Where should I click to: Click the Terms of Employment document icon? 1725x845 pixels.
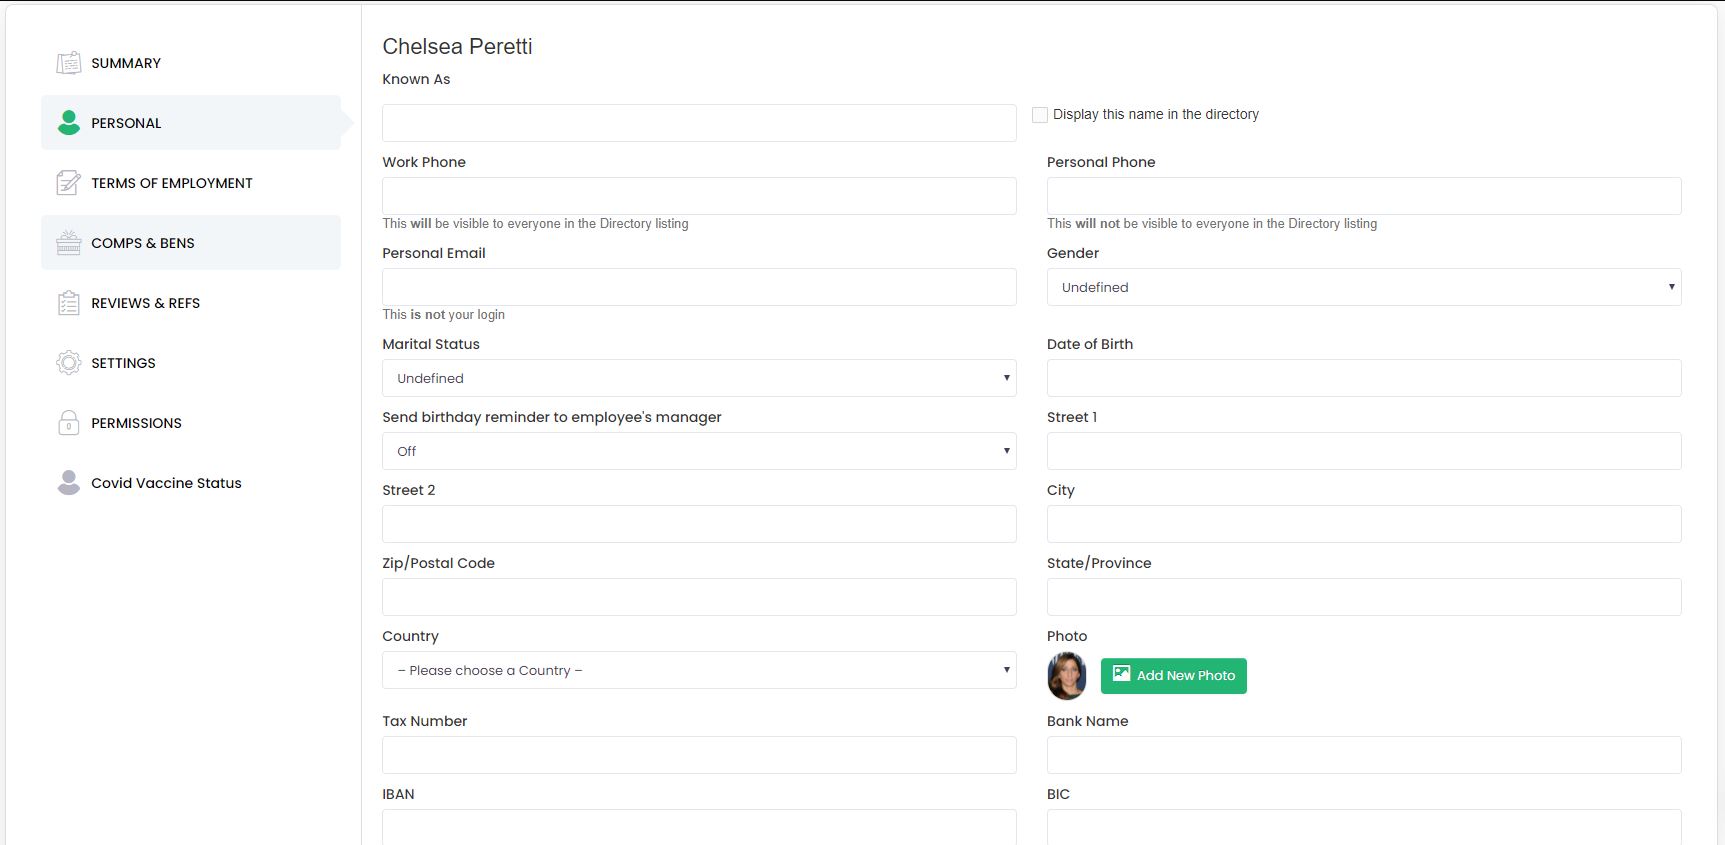pyautogui.click(x=68, y=183)
